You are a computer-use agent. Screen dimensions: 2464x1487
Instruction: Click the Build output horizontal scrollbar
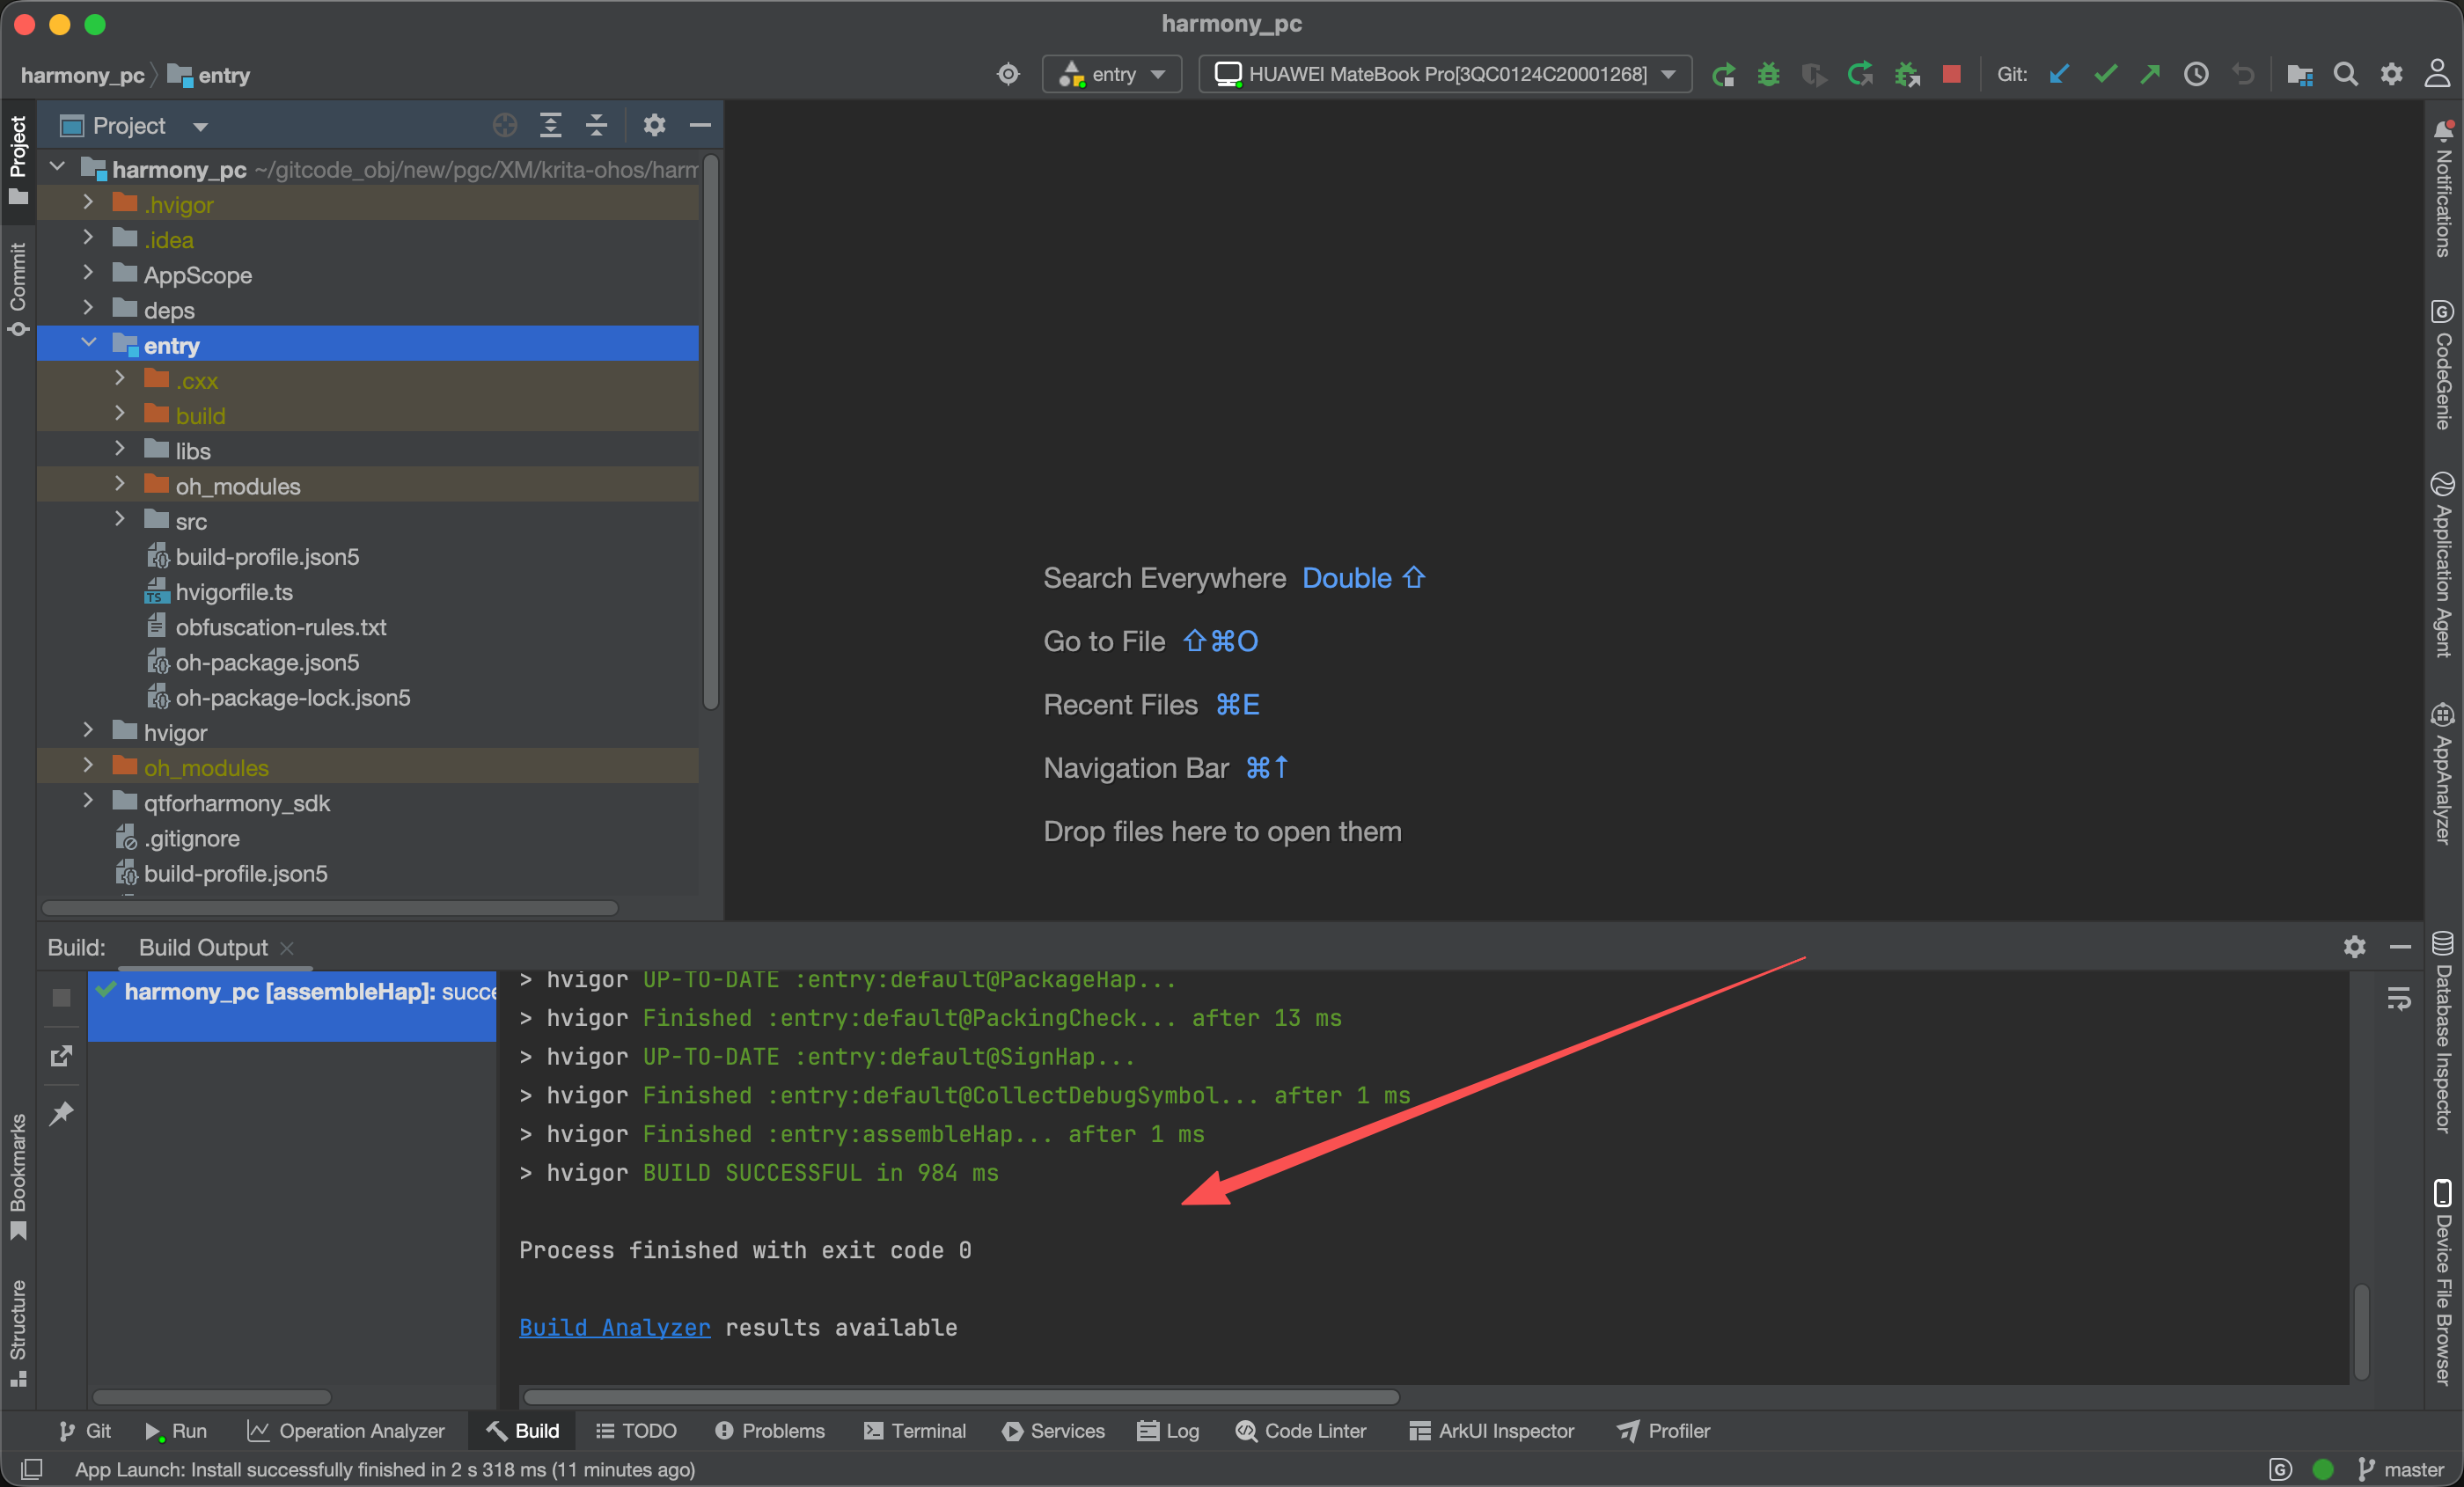click(960, 1396)
